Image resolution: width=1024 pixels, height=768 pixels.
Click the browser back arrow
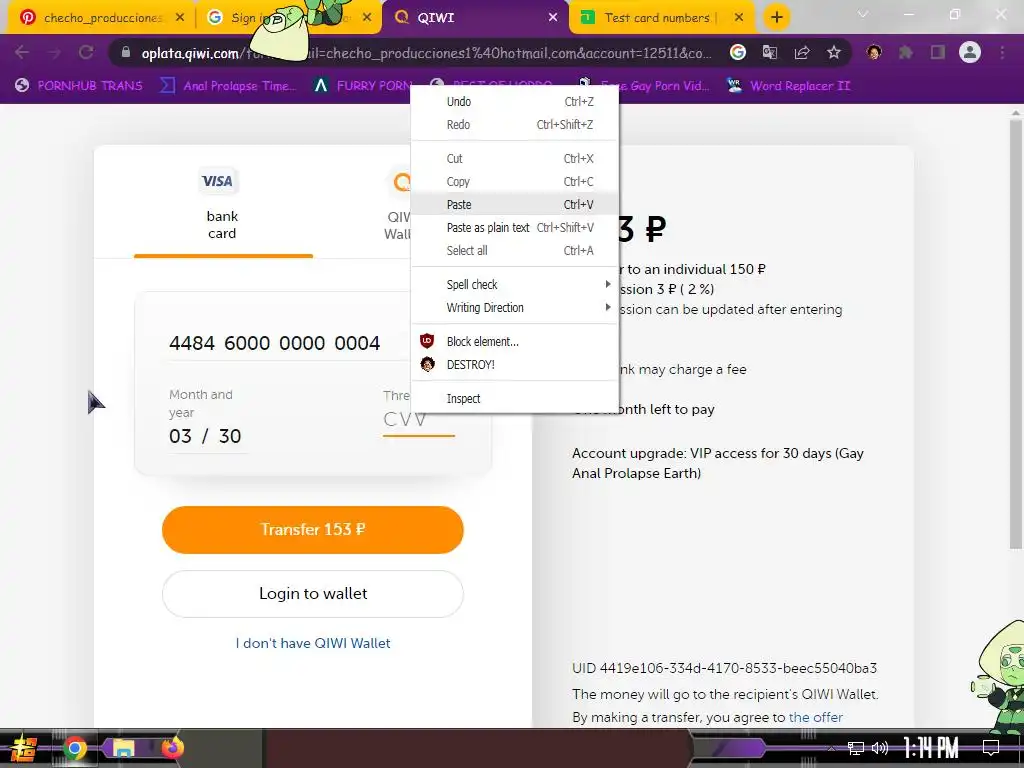22,52
